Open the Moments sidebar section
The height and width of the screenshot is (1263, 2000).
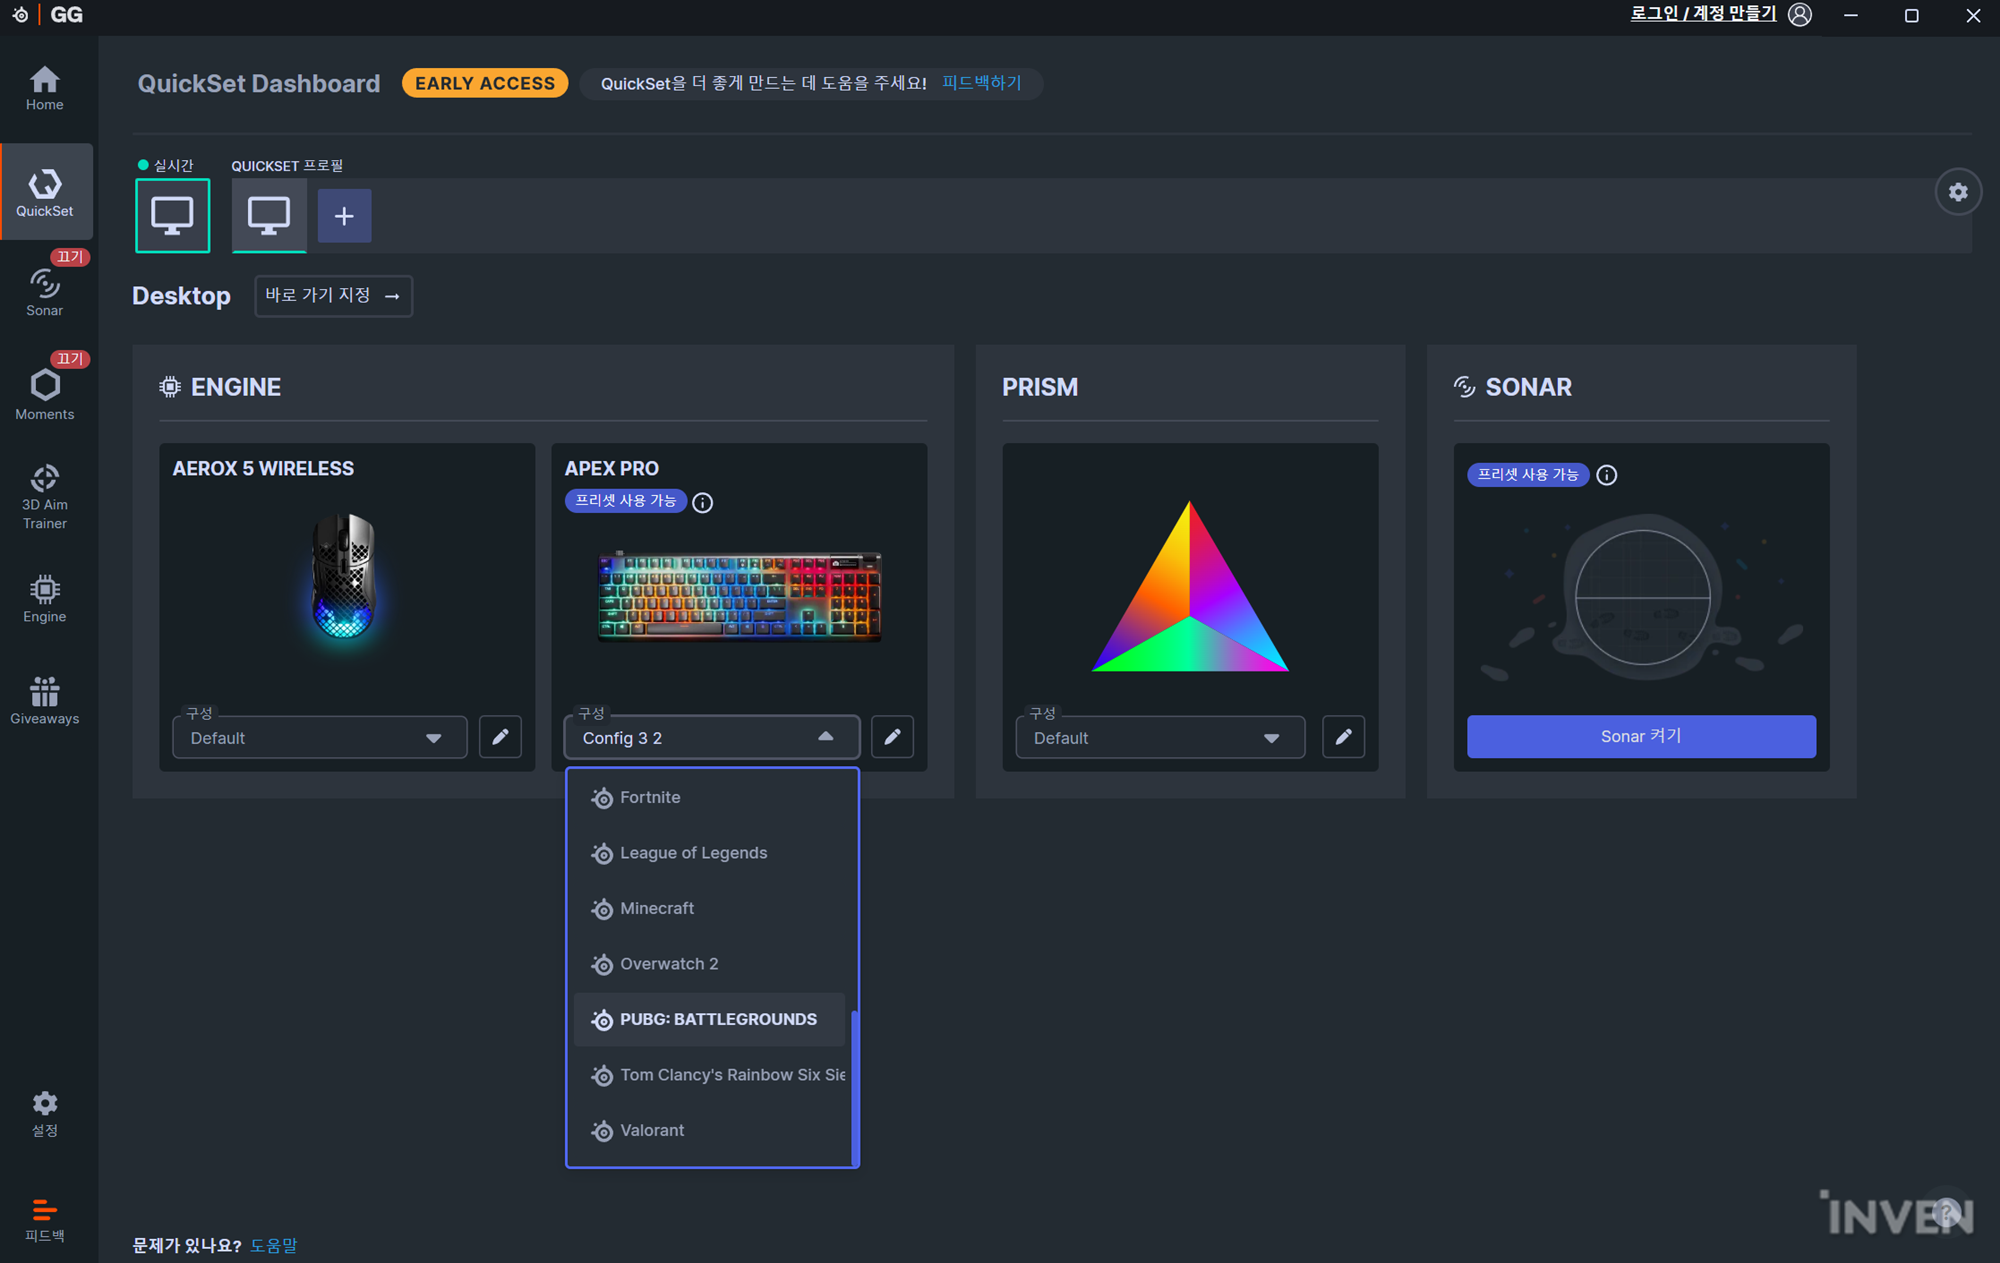pos(44,395)
